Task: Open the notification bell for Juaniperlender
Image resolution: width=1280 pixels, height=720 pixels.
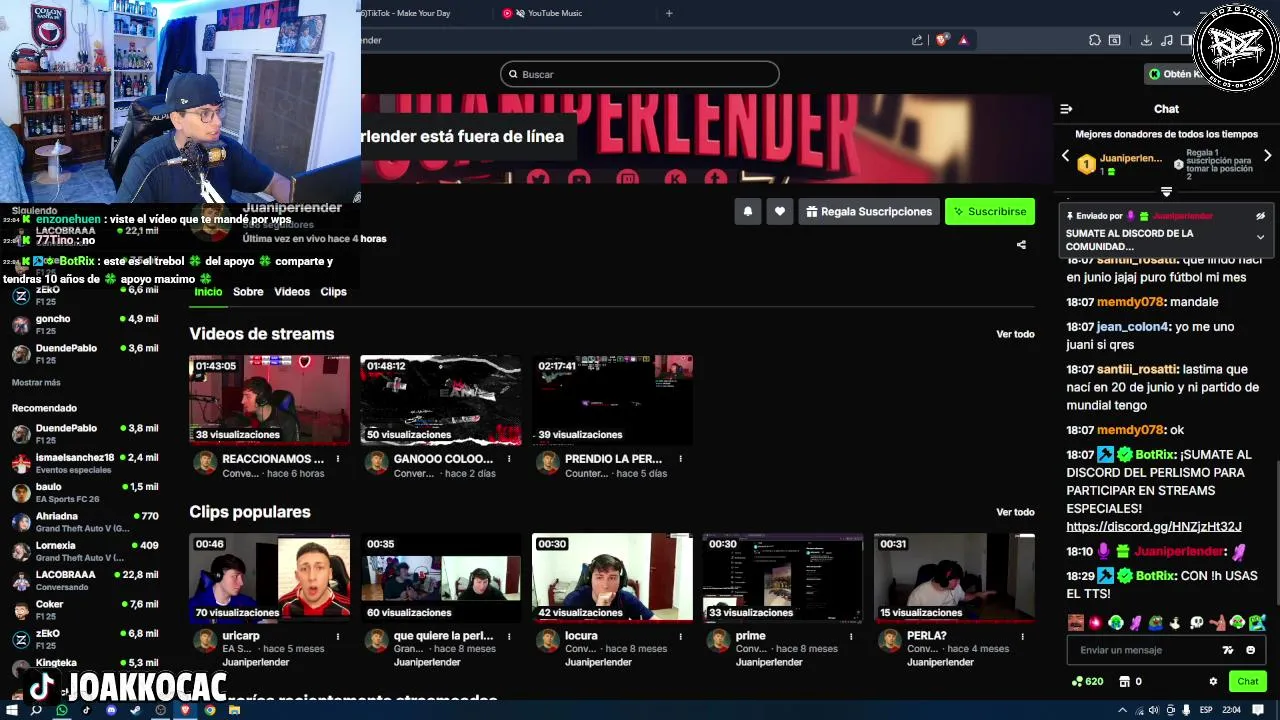Action: tap(747, 211)
